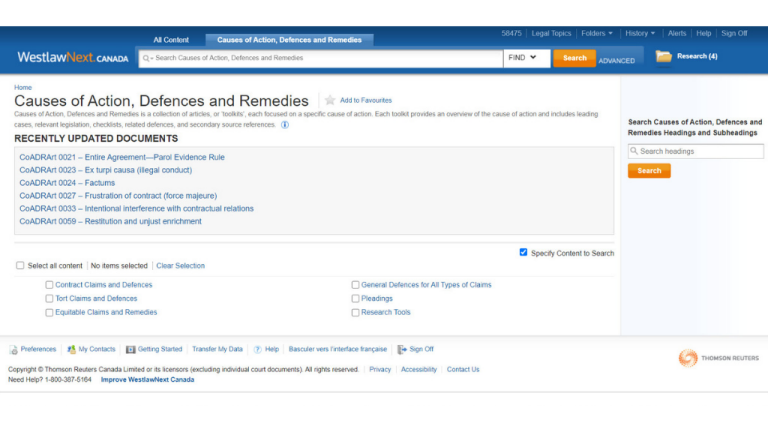The width and height of the screenshot is (768, 432).
Task: Click the client ID 58475 in the header
Action: point(511,33)
